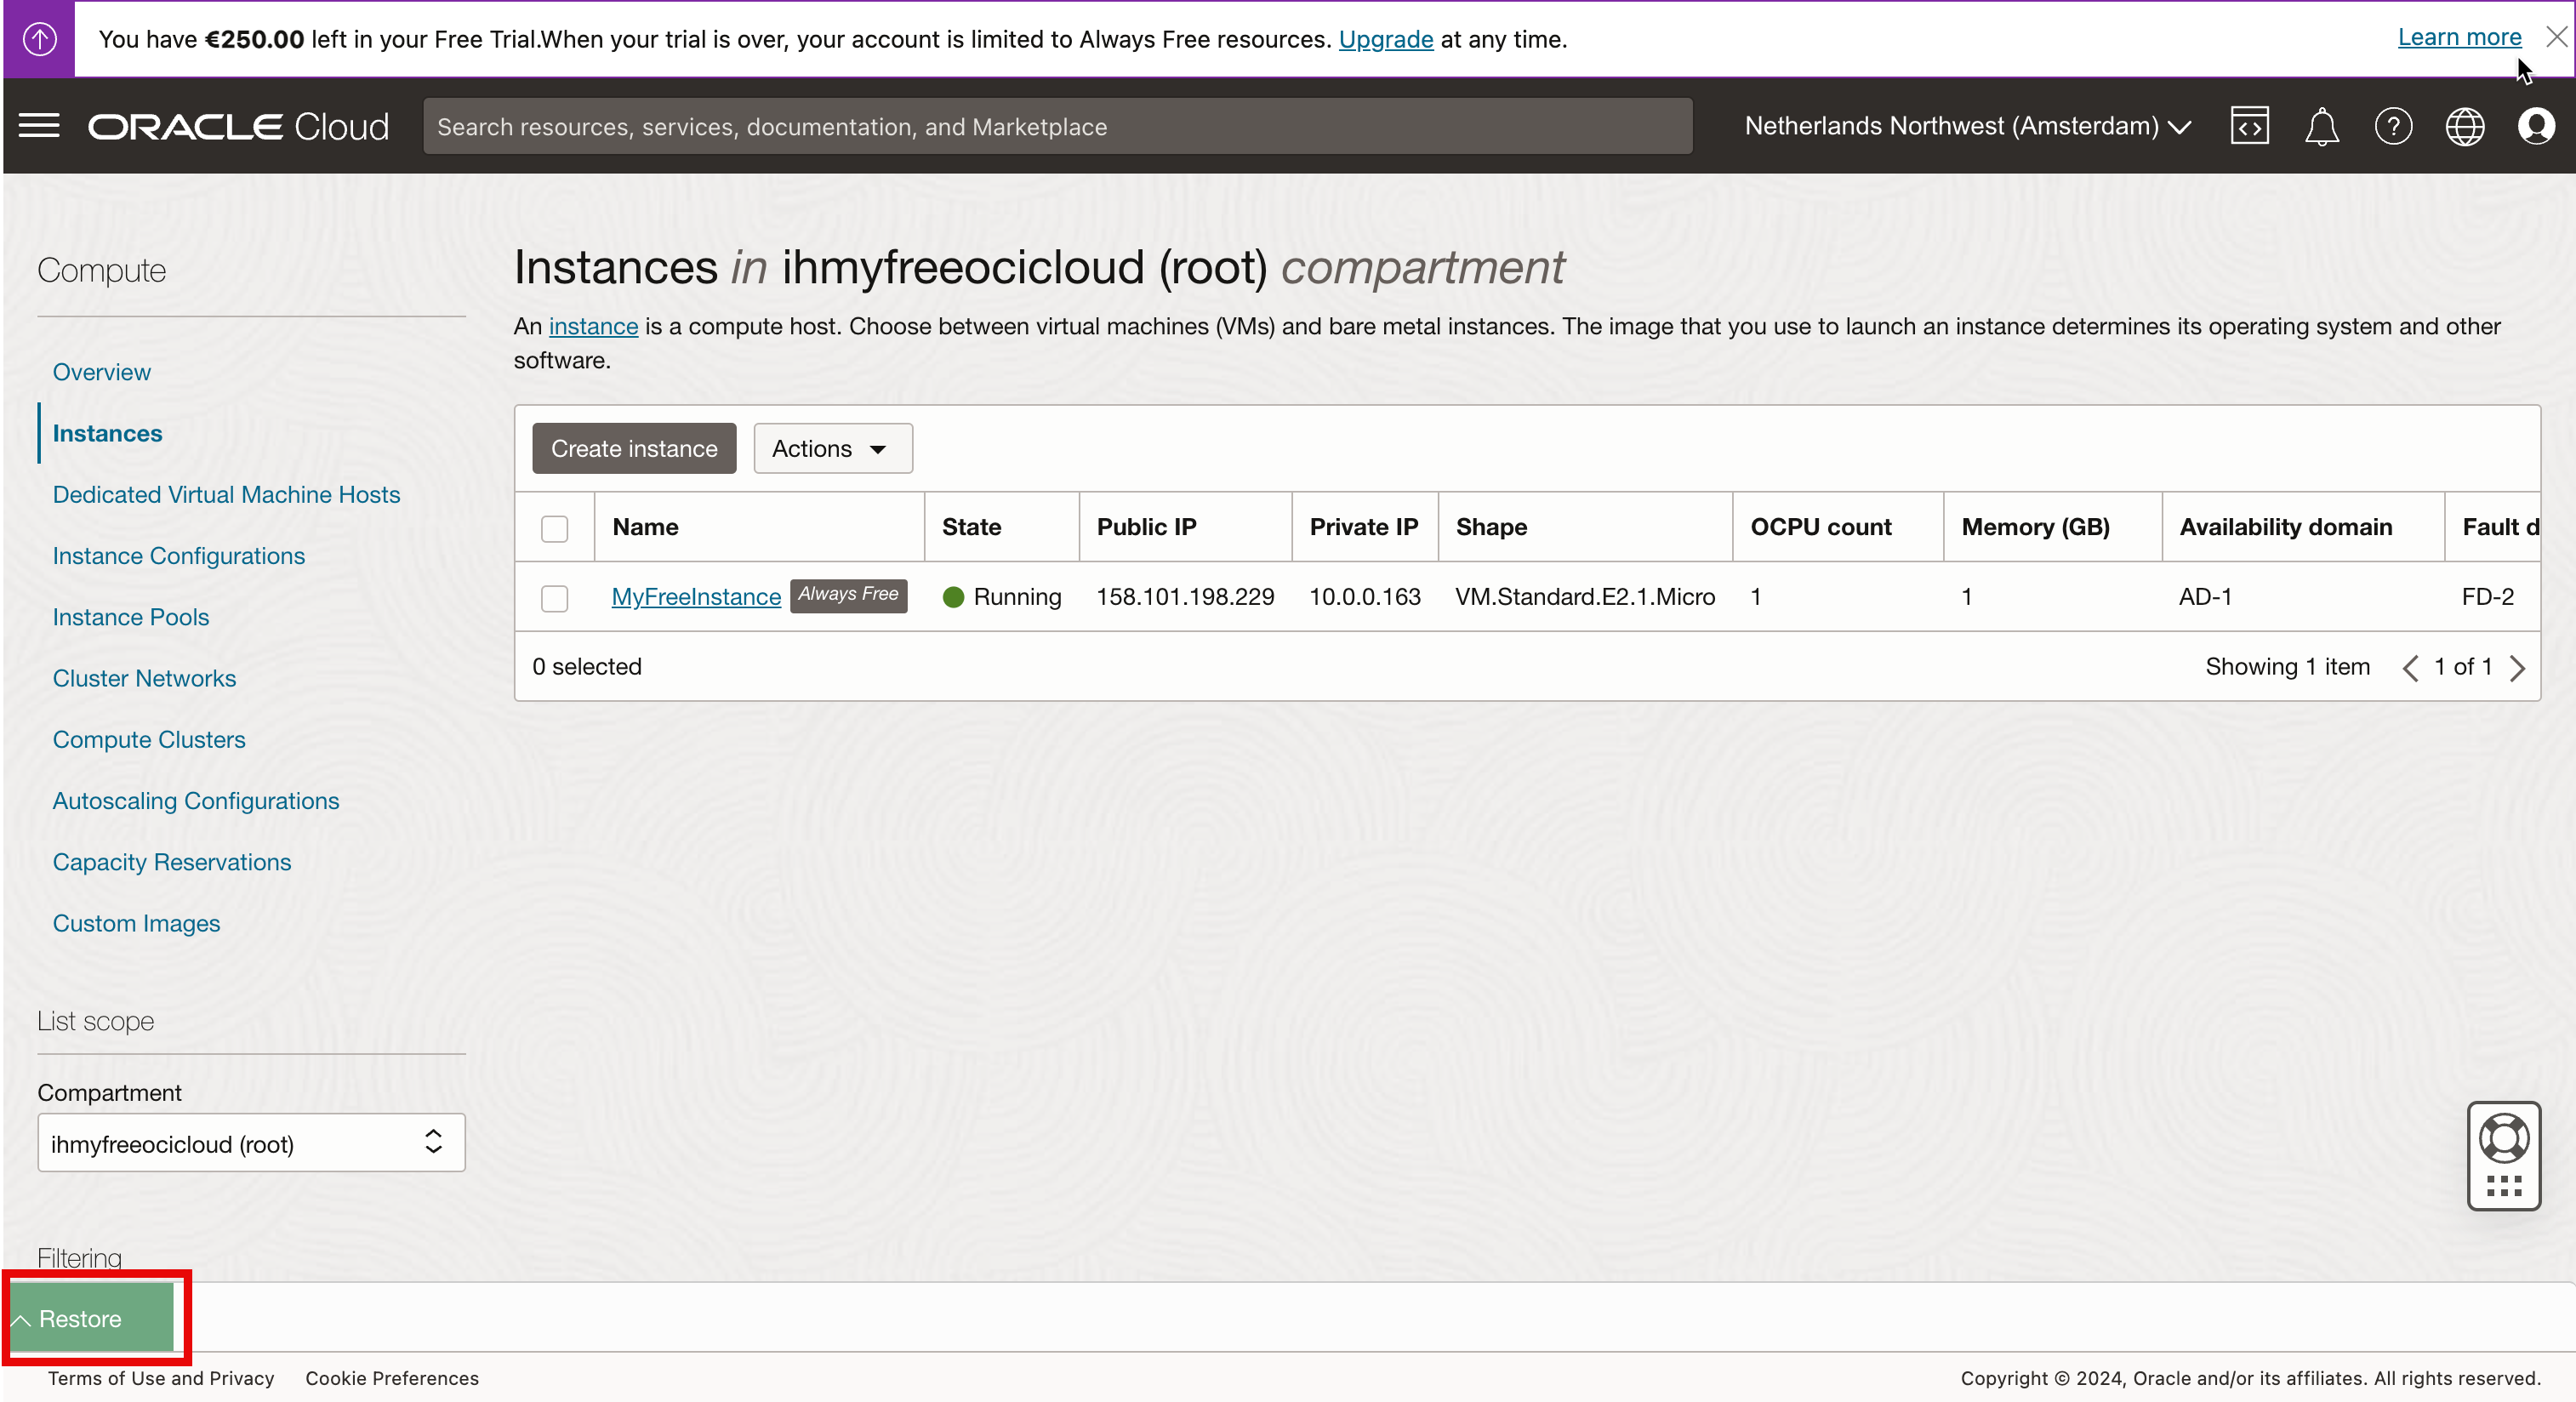Screen dimensions: 2576x1402
Task: Open the MyFreeInstance link
Action: (x=696, y=597)
